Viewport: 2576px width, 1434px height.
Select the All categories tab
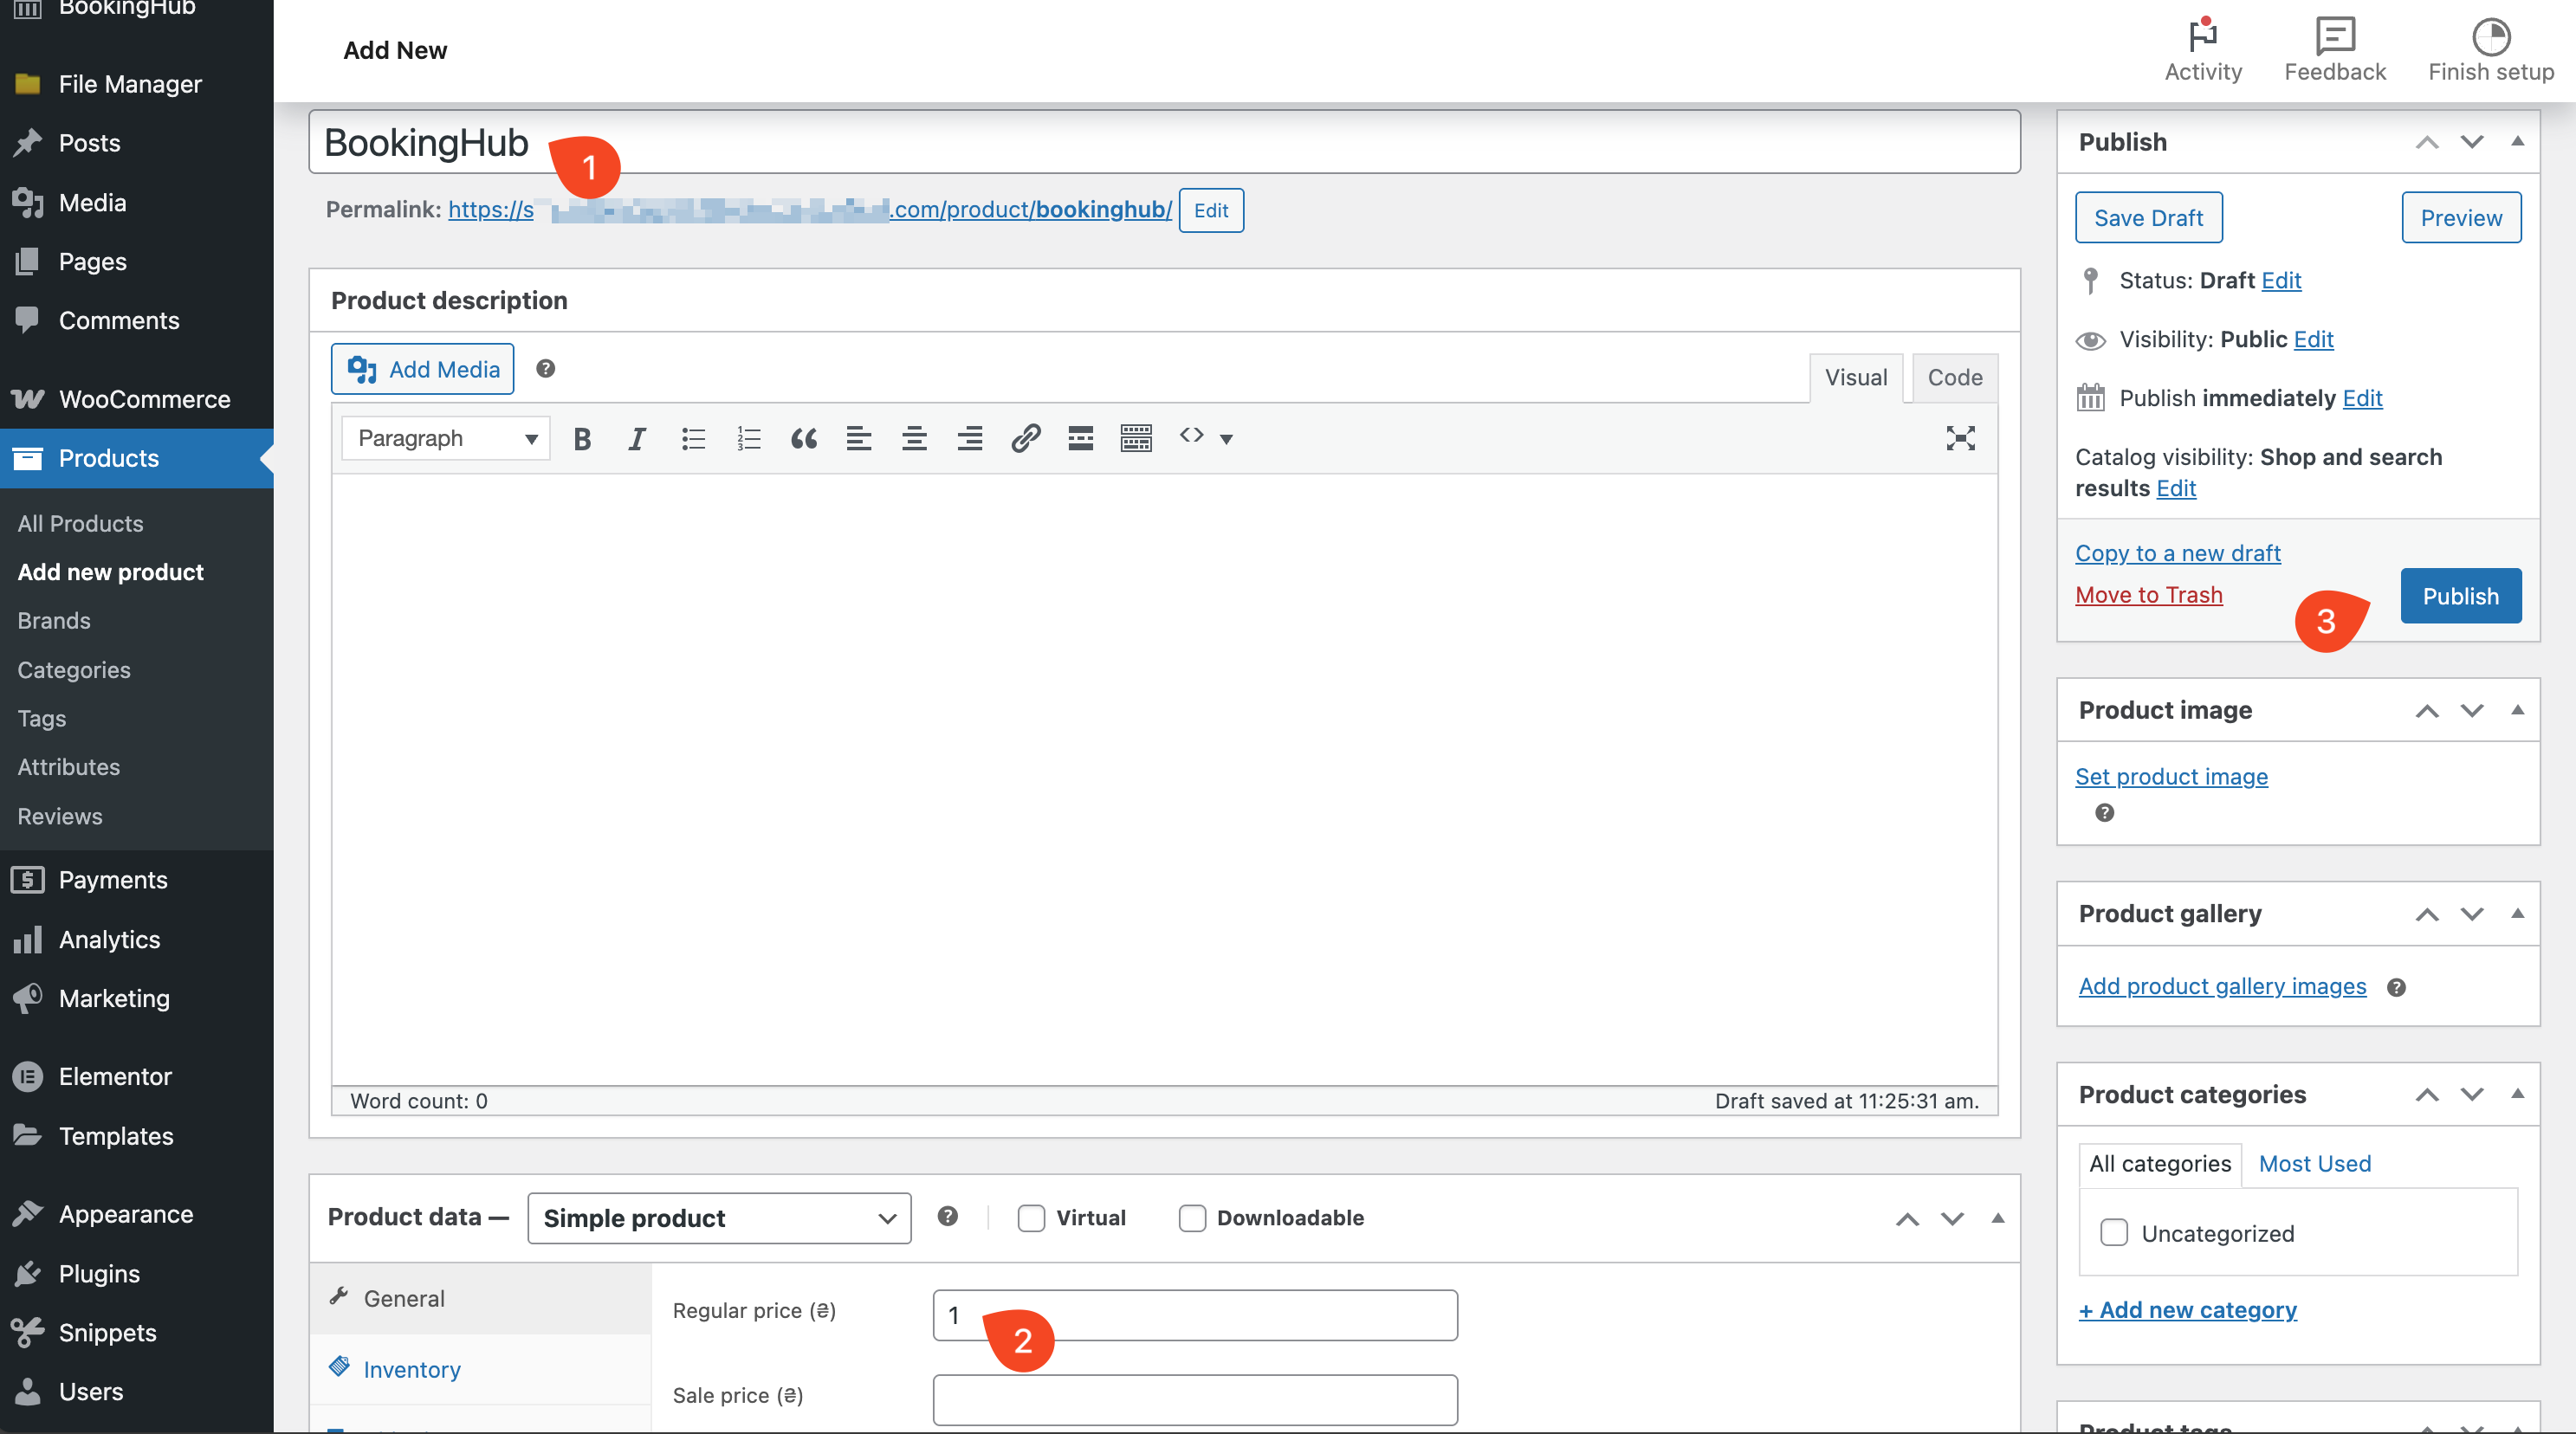click(2160, 1164)
